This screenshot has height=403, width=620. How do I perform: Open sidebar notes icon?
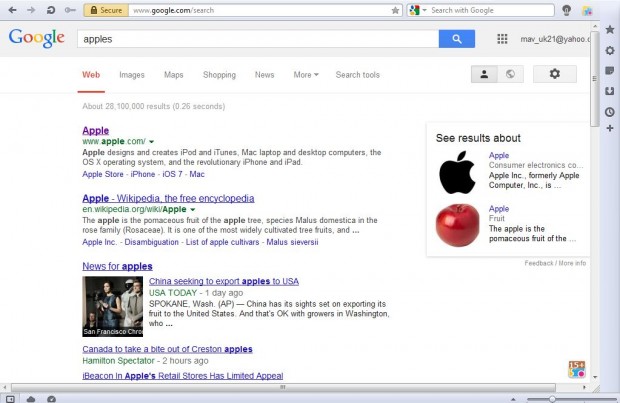tap(610, 71)
